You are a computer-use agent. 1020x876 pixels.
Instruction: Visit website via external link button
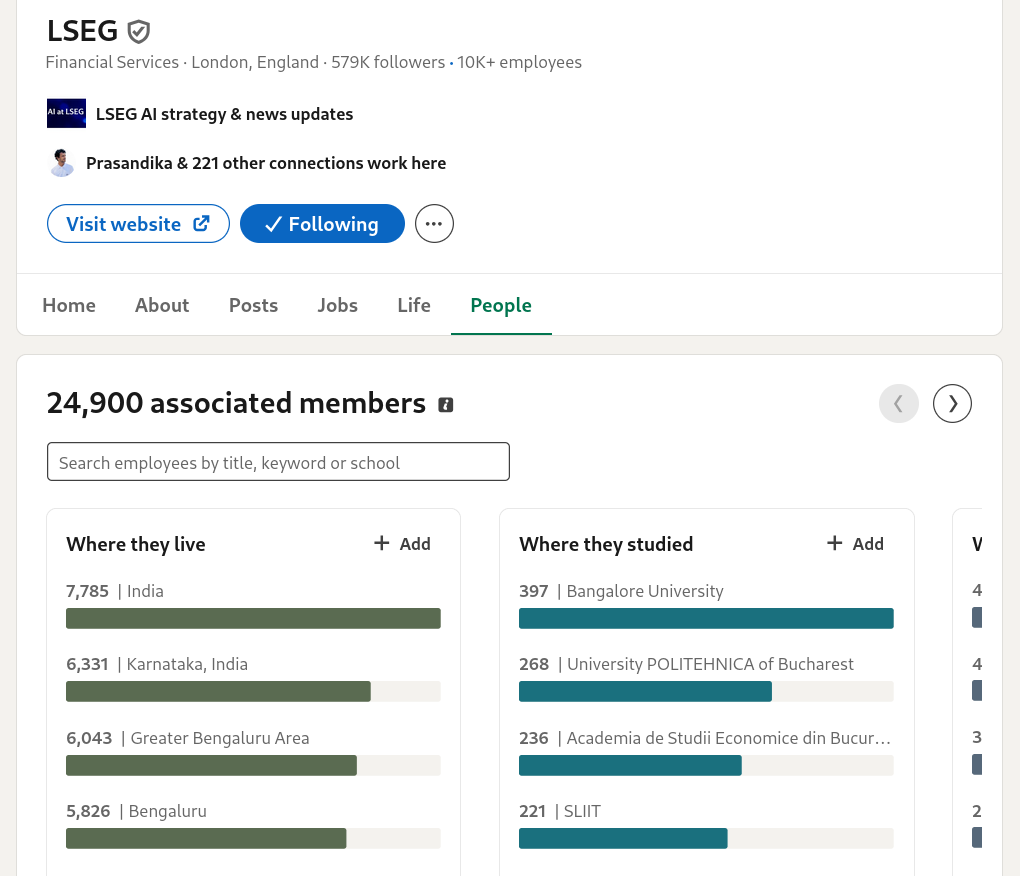point(138,224)
